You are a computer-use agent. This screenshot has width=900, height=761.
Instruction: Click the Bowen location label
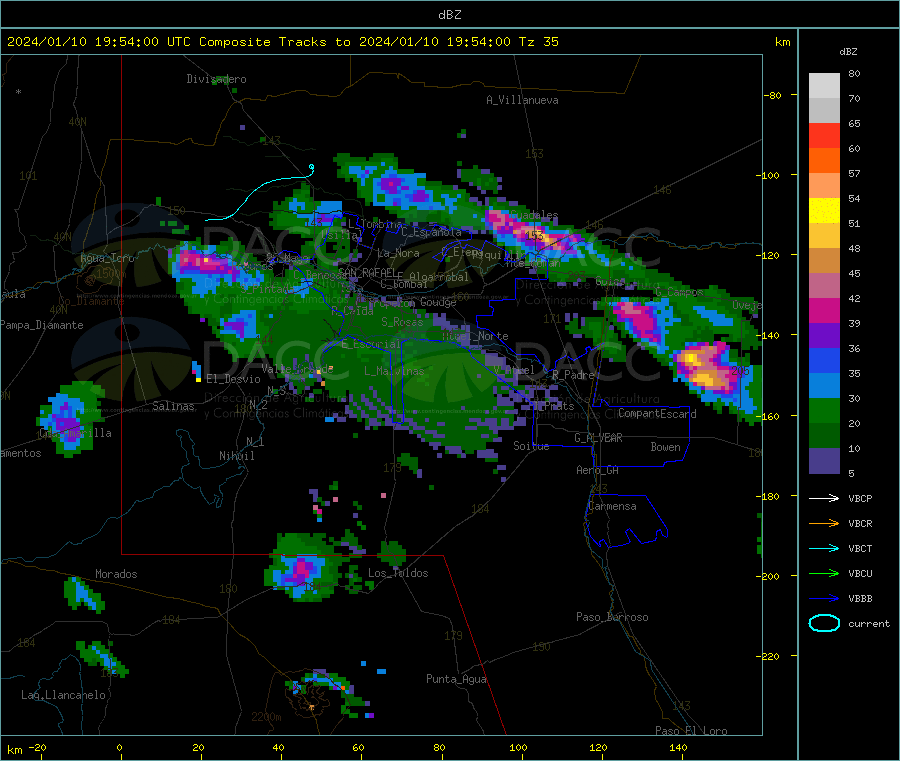[665, 447]
